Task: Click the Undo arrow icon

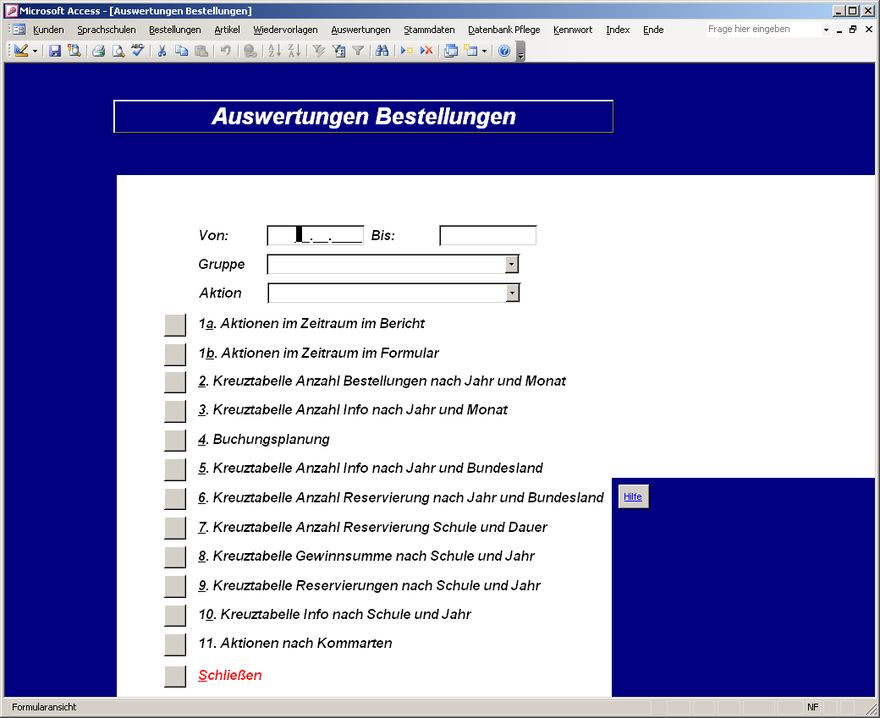Action: pyautogui.click(x=226, y=51)
